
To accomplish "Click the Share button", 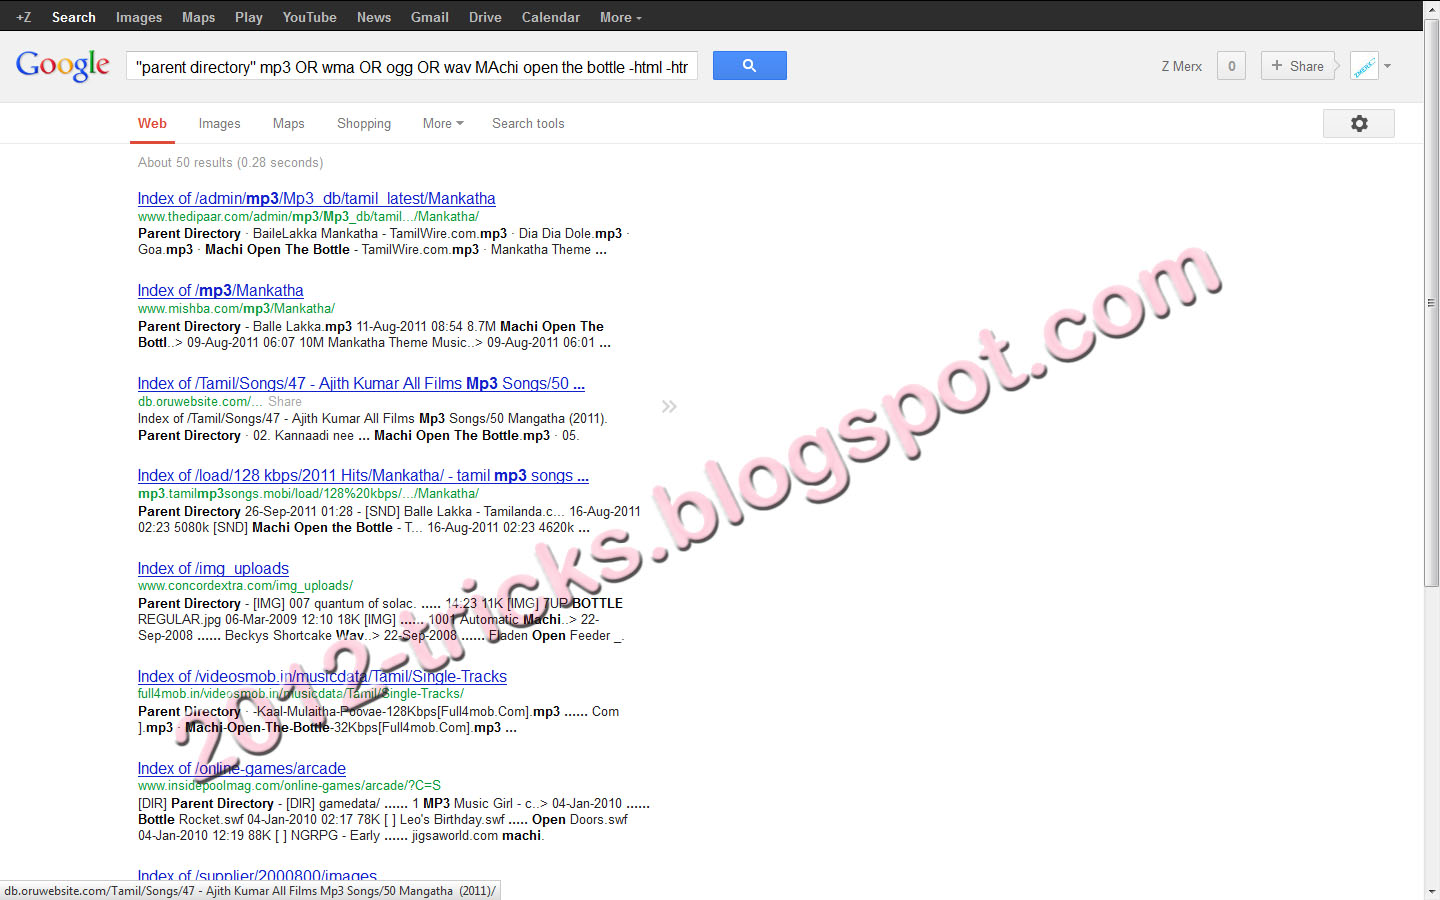I will coord(1298,66).
